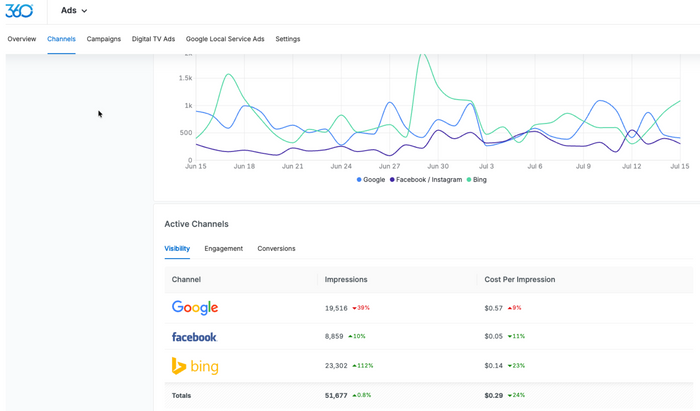Open the Settings tab
Screen dimensions: 700x411
click(x=288, y=39)
